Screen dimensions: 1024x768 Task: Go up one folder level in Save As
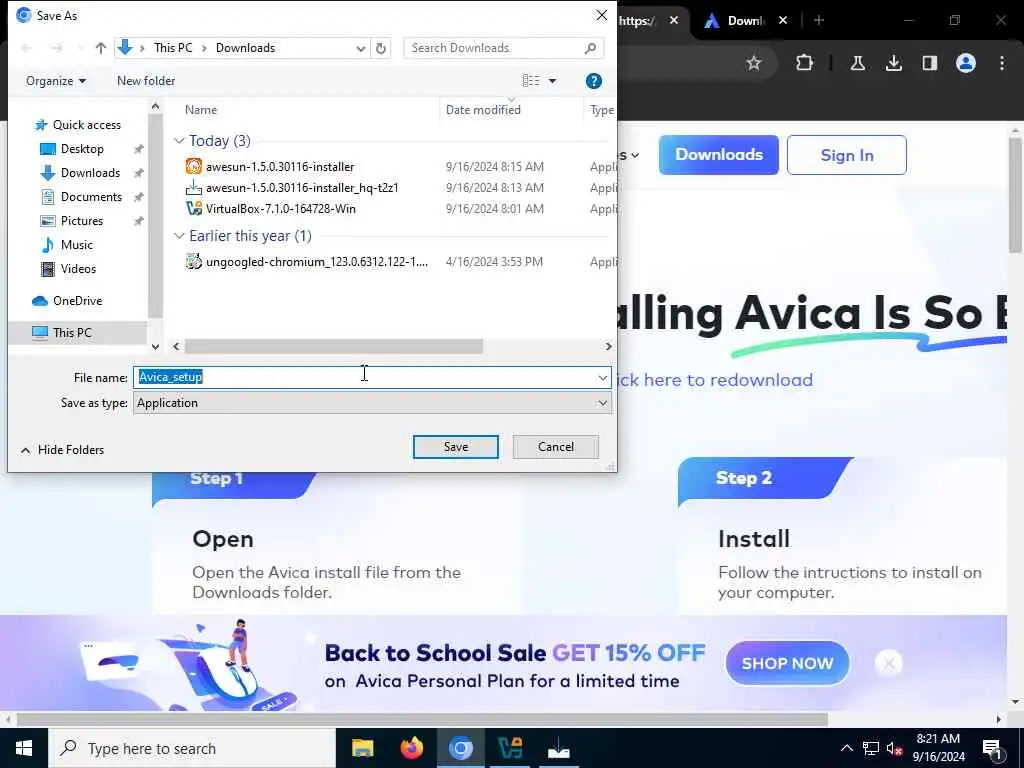pyautogui.click(x=101, y=48)
